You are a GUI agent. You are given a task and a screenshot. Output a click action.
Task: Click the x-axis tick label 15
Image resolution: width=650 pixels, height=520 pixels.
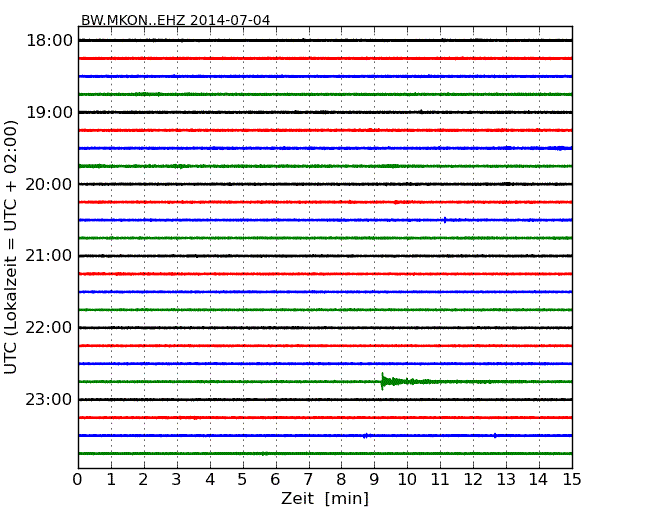572,479
